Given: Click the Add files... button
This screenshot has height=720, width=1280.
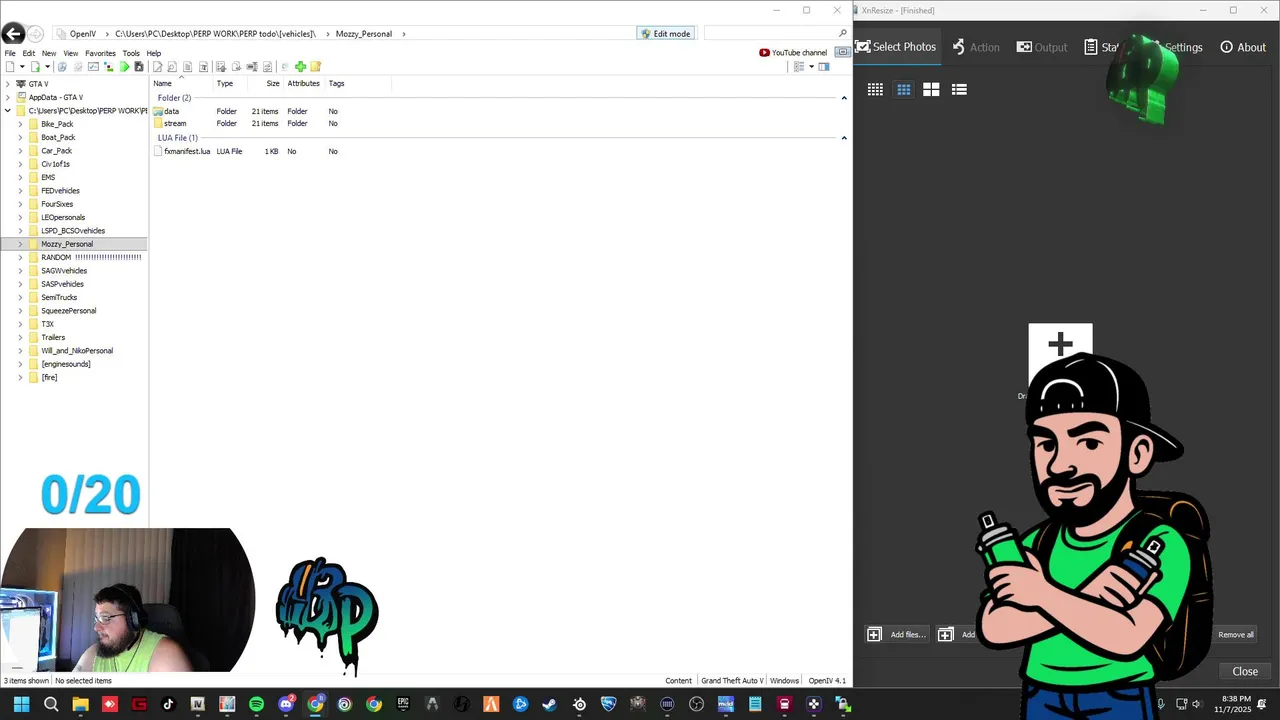Looking at the screenshot, I should click(x=897, y=634).
